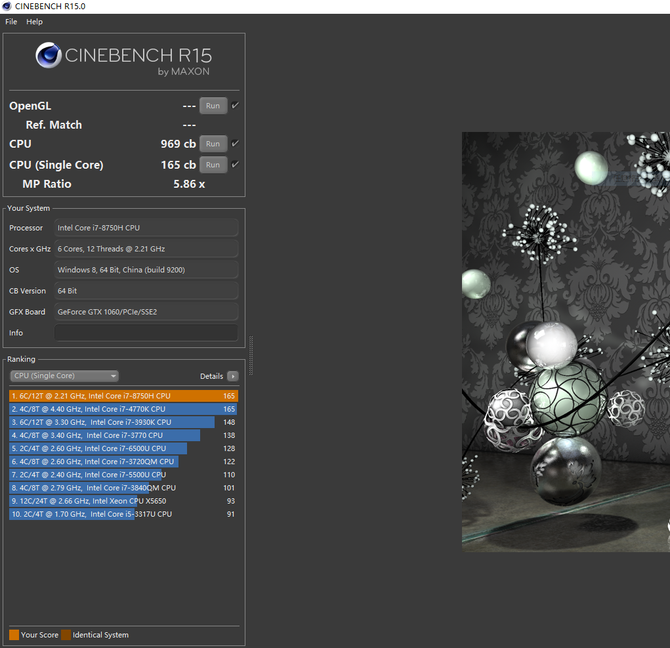
Task: Click the GFX Board field
Action: pos(146,311)
